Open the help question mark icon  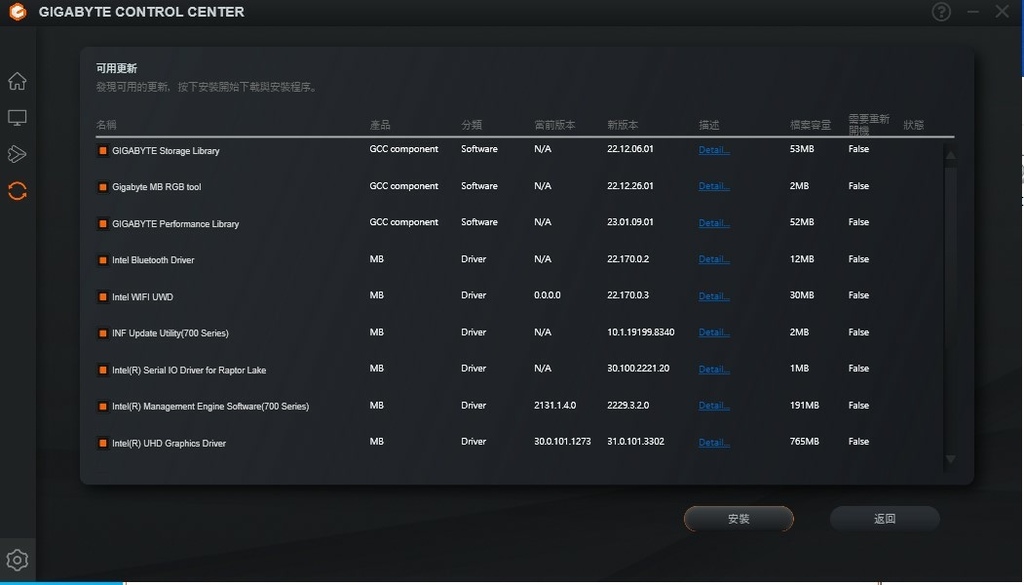point(941,12)
